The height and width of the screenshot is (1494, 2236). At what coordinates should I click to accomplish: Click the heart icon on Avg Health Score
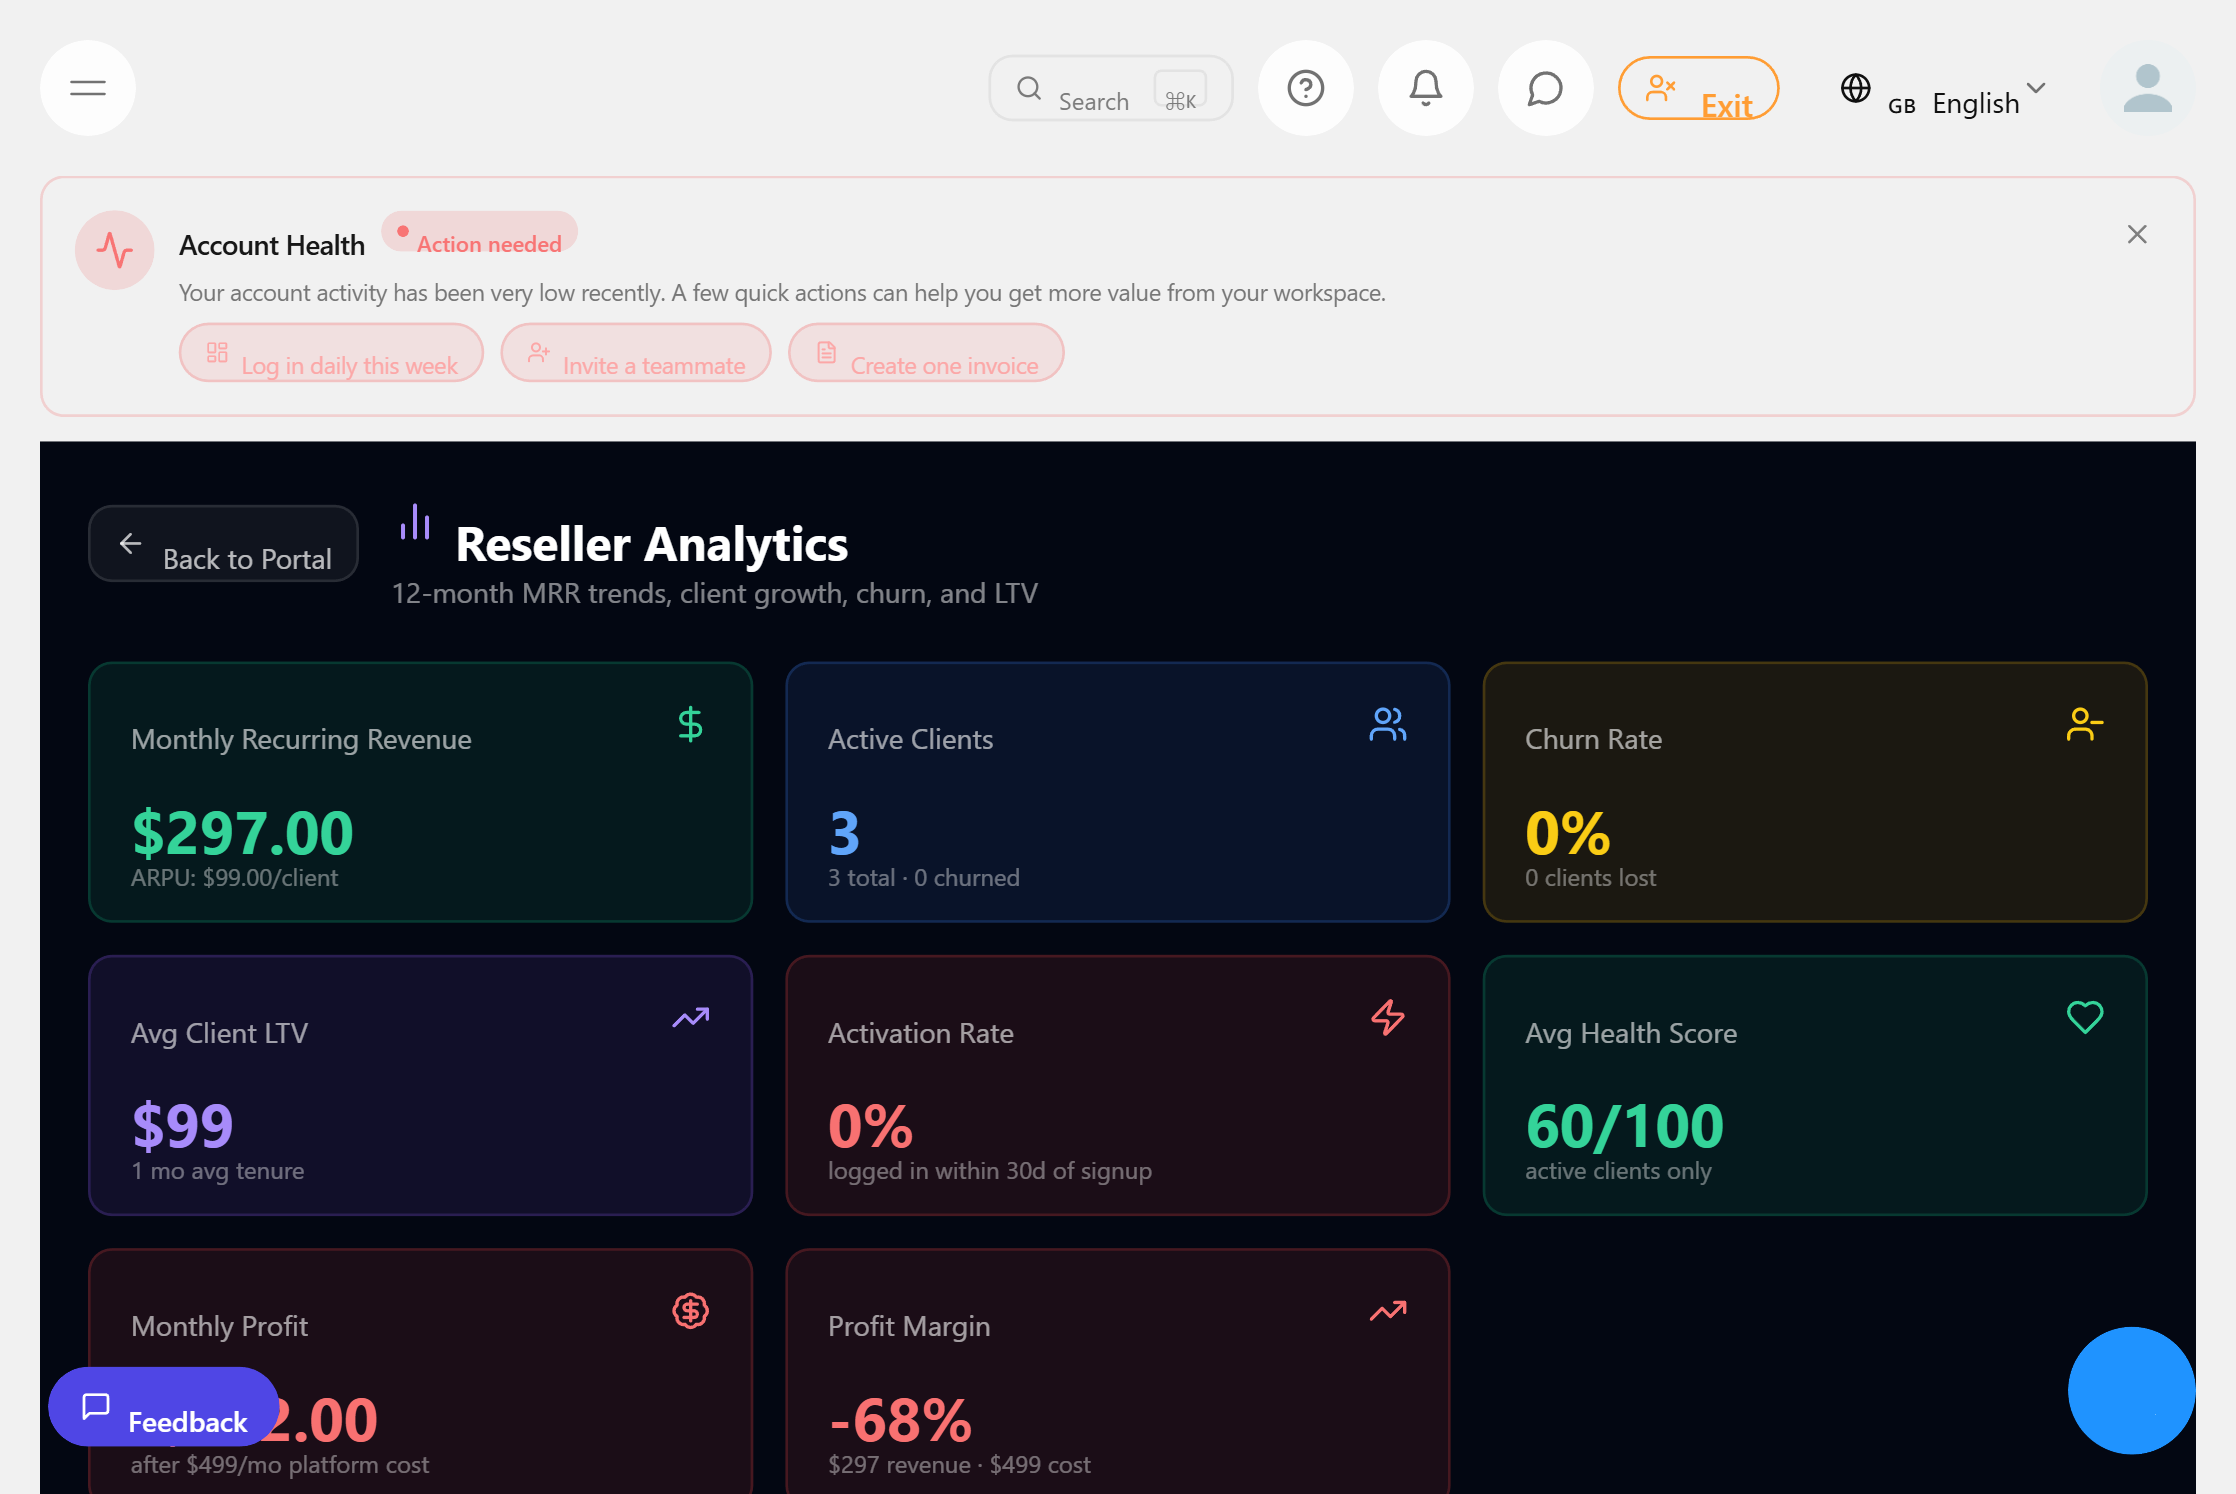[x=2084, y=1018]
